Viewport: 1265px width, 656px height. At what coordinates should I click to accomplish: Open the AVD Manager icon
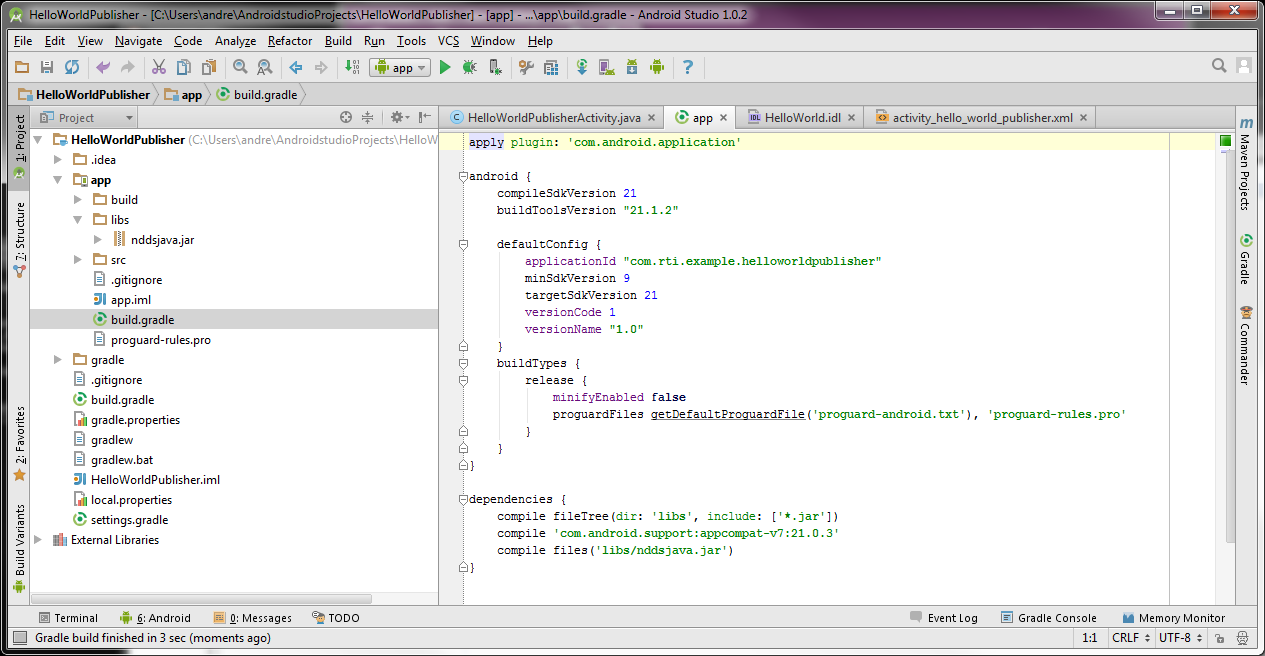coord(607,67)
